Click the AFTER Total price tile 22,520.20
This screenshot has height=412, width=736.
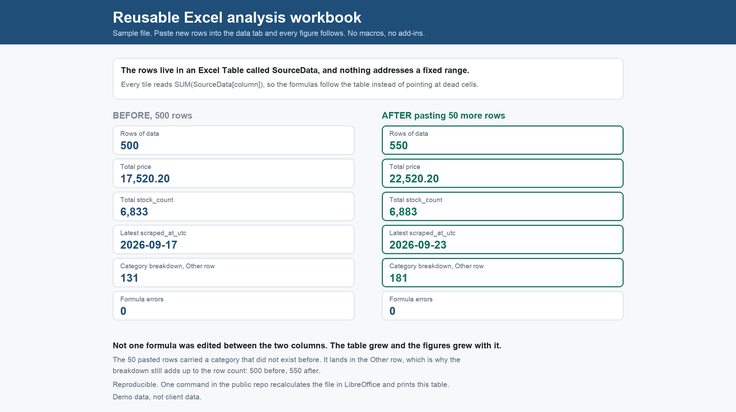502,173
